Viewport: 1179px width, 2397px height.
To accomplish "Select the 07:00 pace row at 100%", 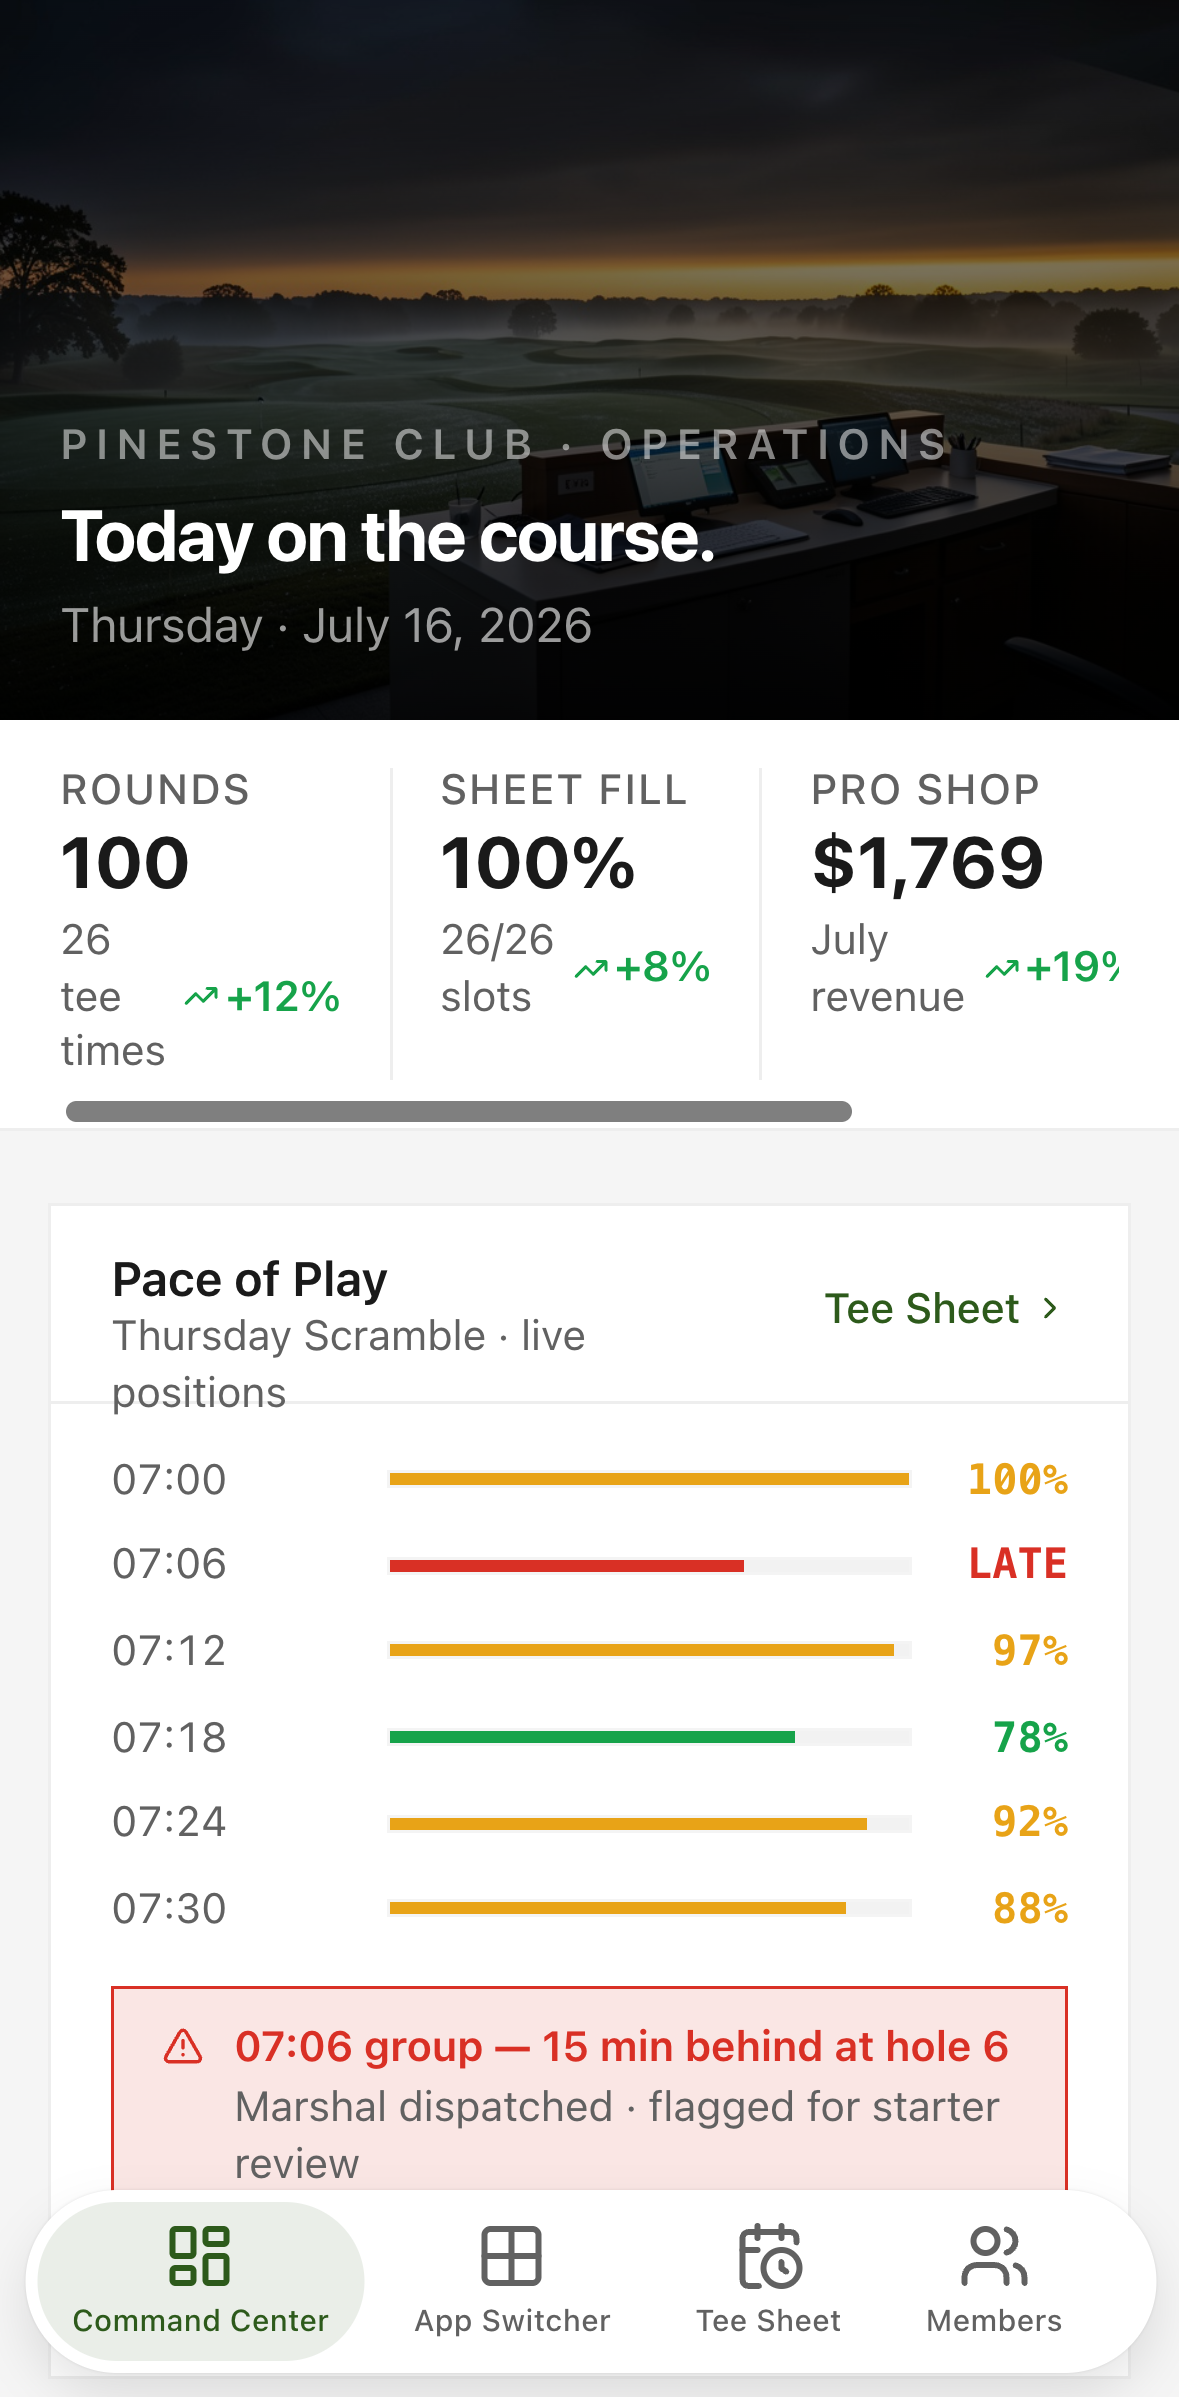I will [x=590, y=1479].
